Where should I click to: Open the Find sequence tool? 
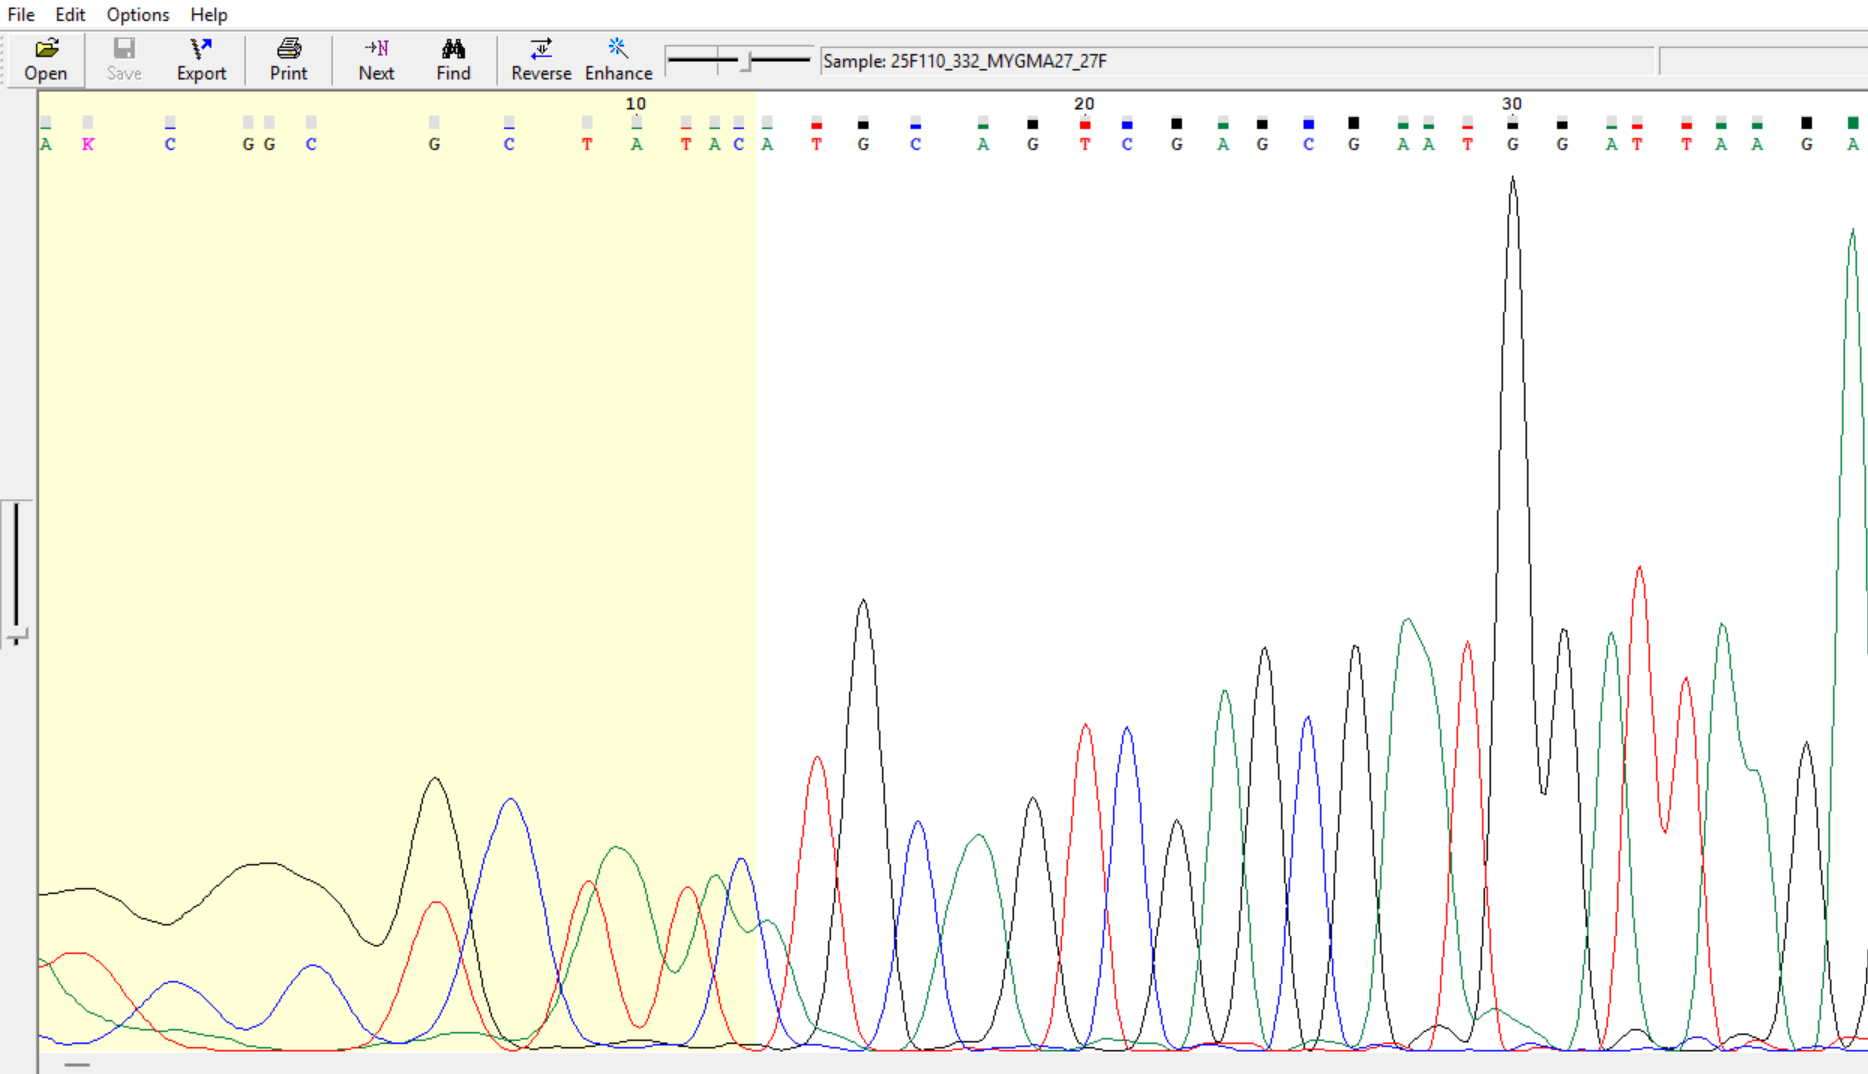pyautogui.click(x=453, y=60)
